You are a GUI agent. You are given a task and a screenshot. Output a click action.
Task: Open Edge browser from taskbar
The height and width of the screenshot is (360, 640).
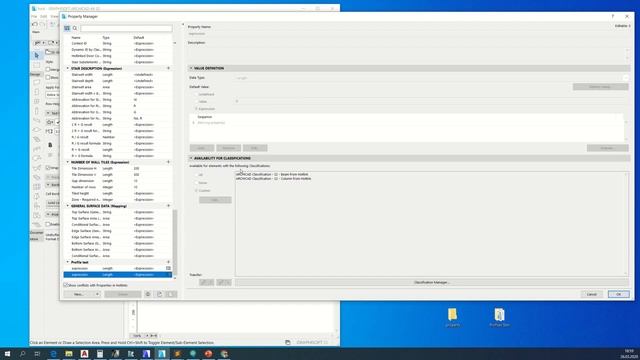(x=53, y=353)
